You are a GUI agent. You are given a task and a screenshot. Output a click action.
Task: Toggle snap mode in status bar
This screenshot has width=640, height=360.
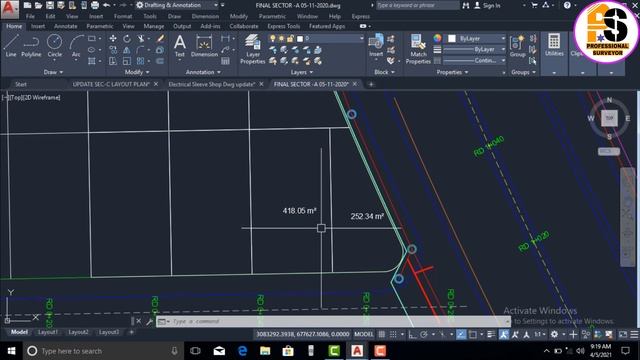[x=393, y=334]
